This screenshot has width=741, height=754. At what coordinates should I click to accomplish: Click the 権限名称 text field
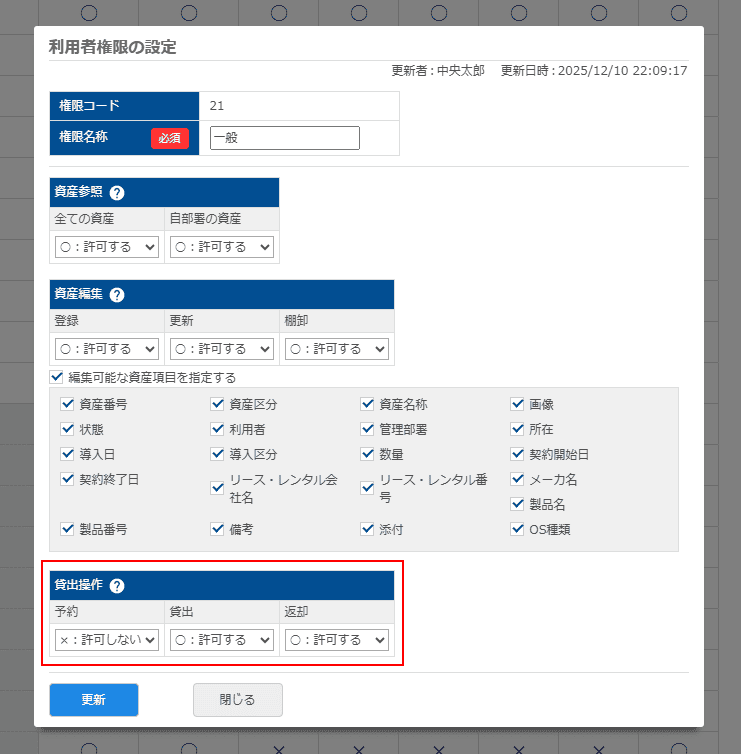[x=285, y=138]
